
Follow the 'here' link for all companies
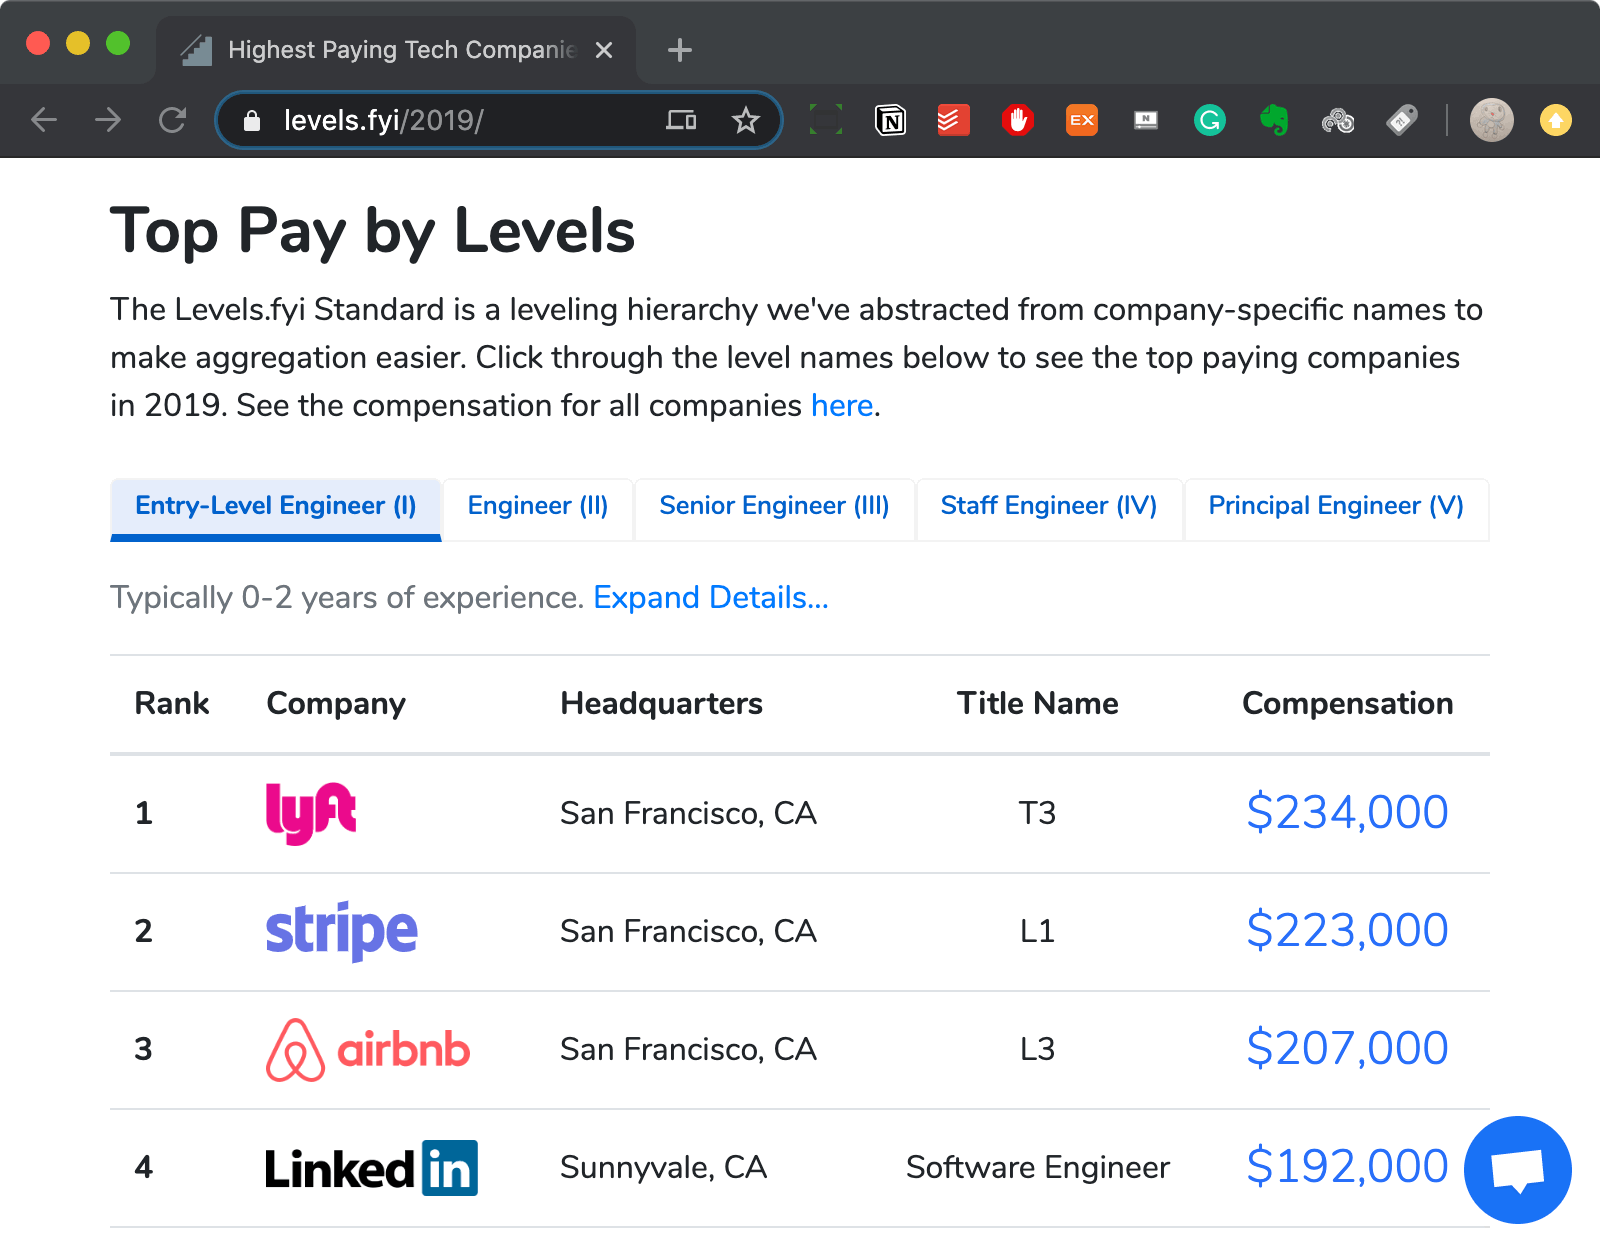click(842, 406)
